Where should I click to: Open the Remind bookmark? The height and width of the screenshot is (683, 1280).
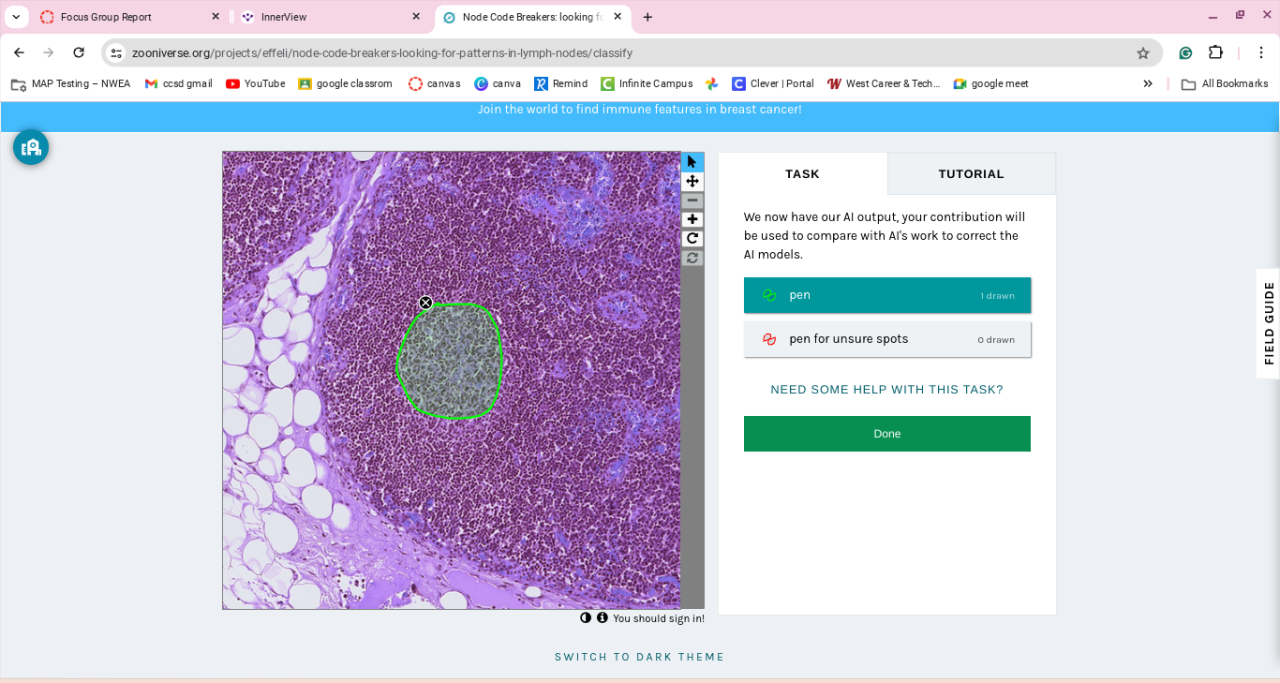point(561,84)
